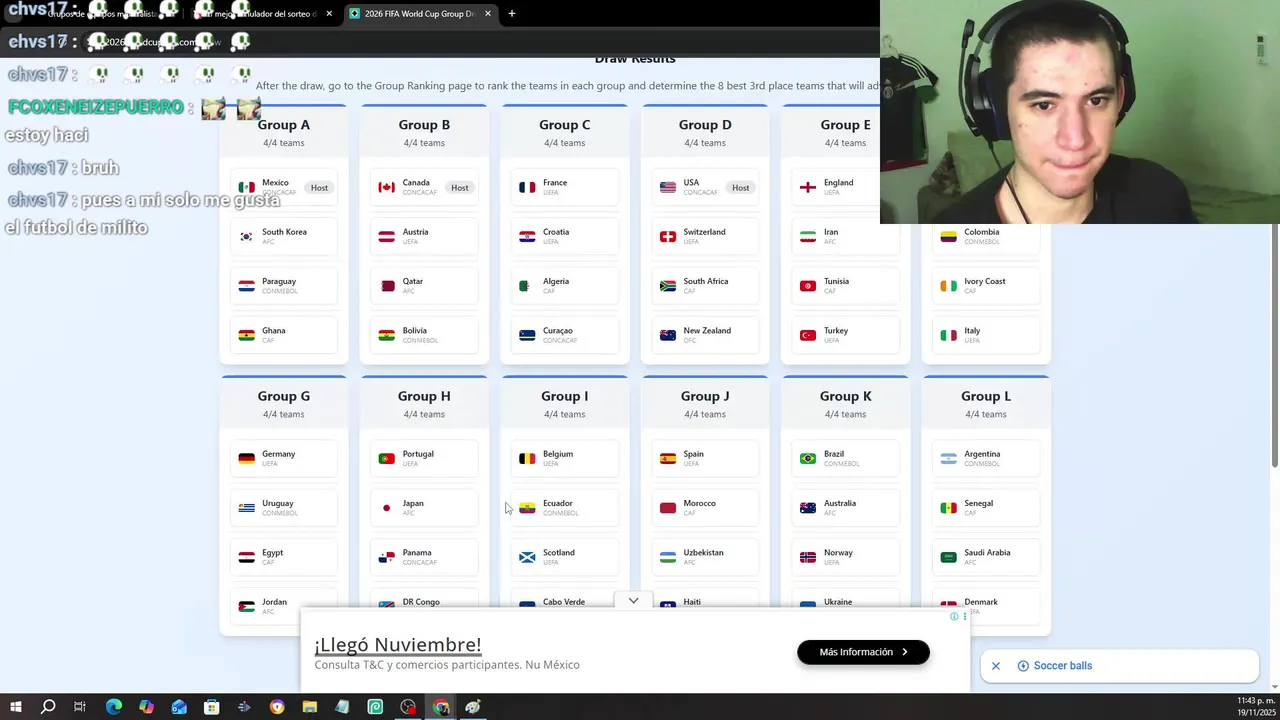Viewport: 1280px width, 720px height.
Task: Switch to 2026 FIFA World Cup Group Draw tab
Action: pyautogui.click(x=418, y=14)
